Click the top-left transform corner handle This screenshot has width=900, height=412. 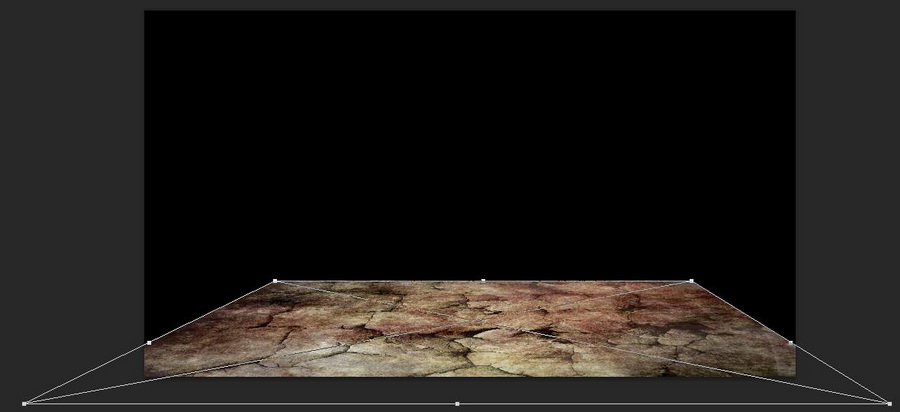[275, 281]
